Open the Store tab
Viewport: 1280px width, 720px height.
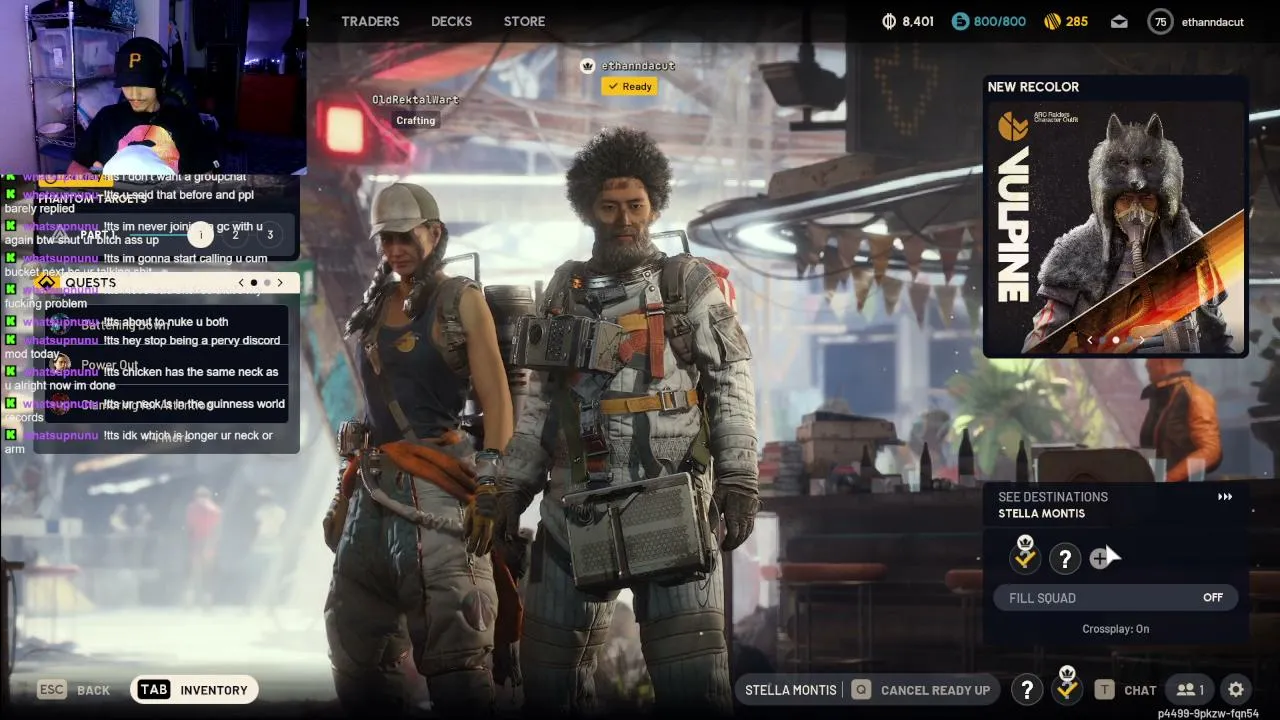point(524,21)
